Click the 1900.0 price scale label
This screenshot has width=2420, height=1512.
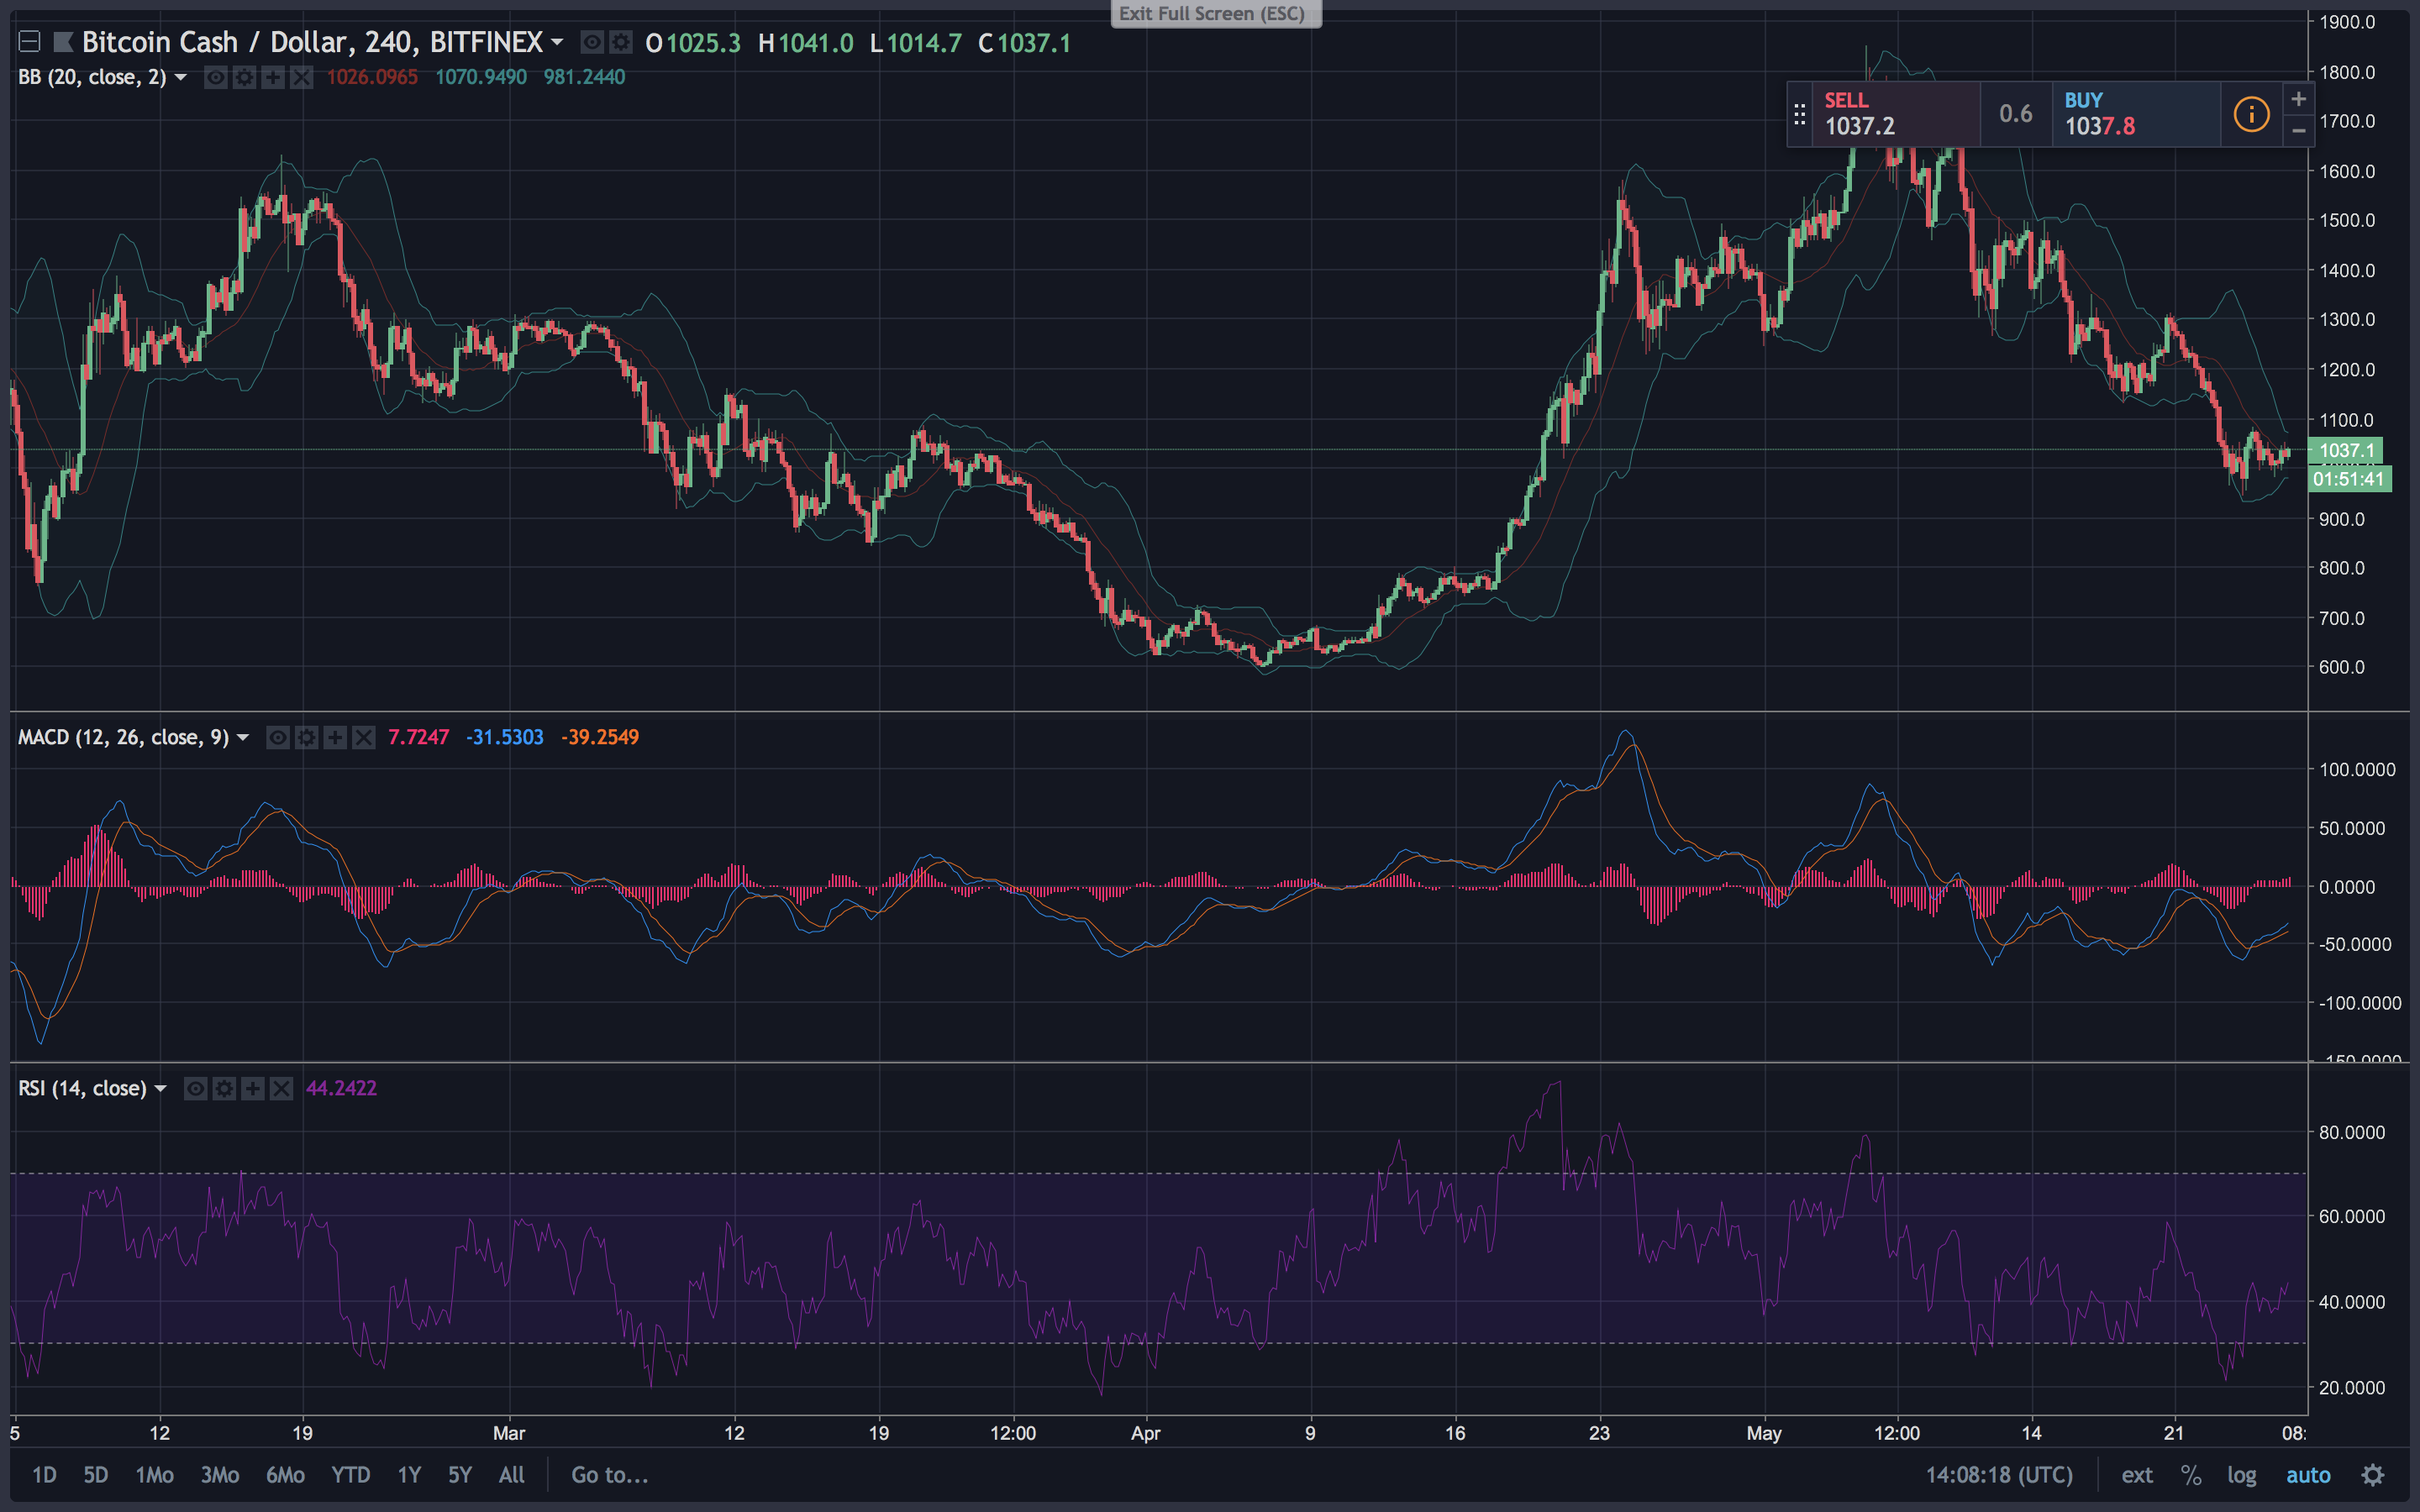coord(2347,22)
